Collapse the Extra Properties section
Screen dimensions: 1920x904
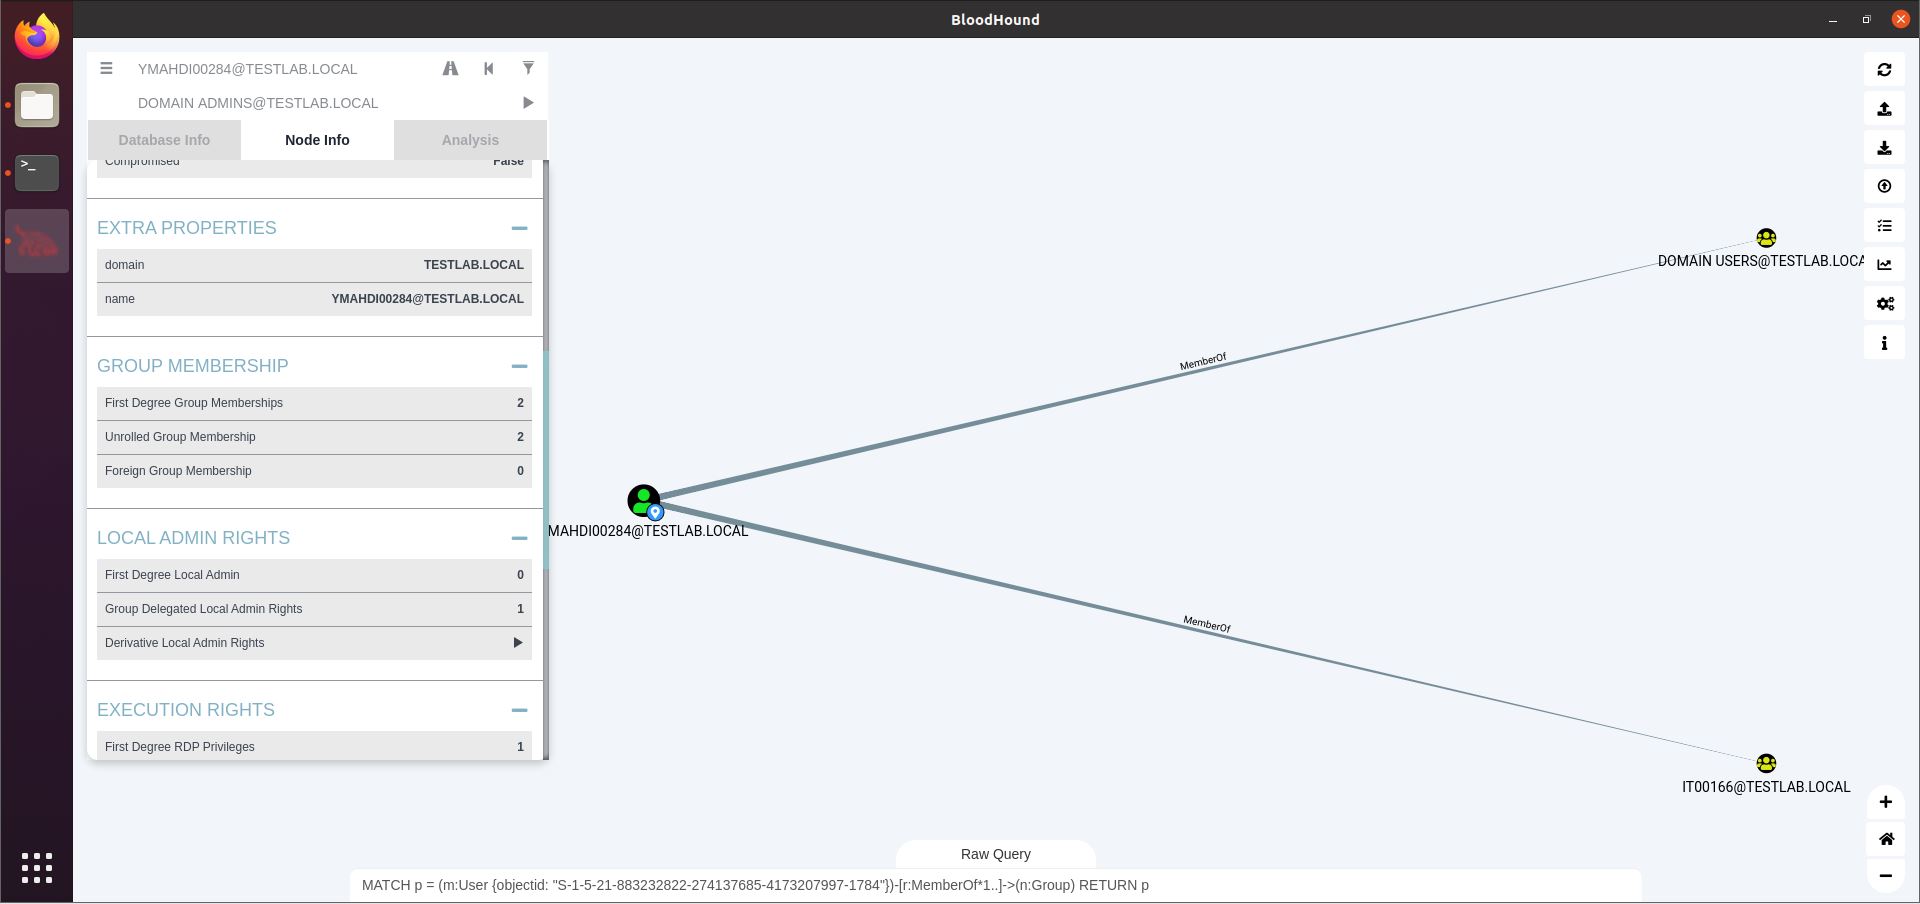[x=519, y=228]
